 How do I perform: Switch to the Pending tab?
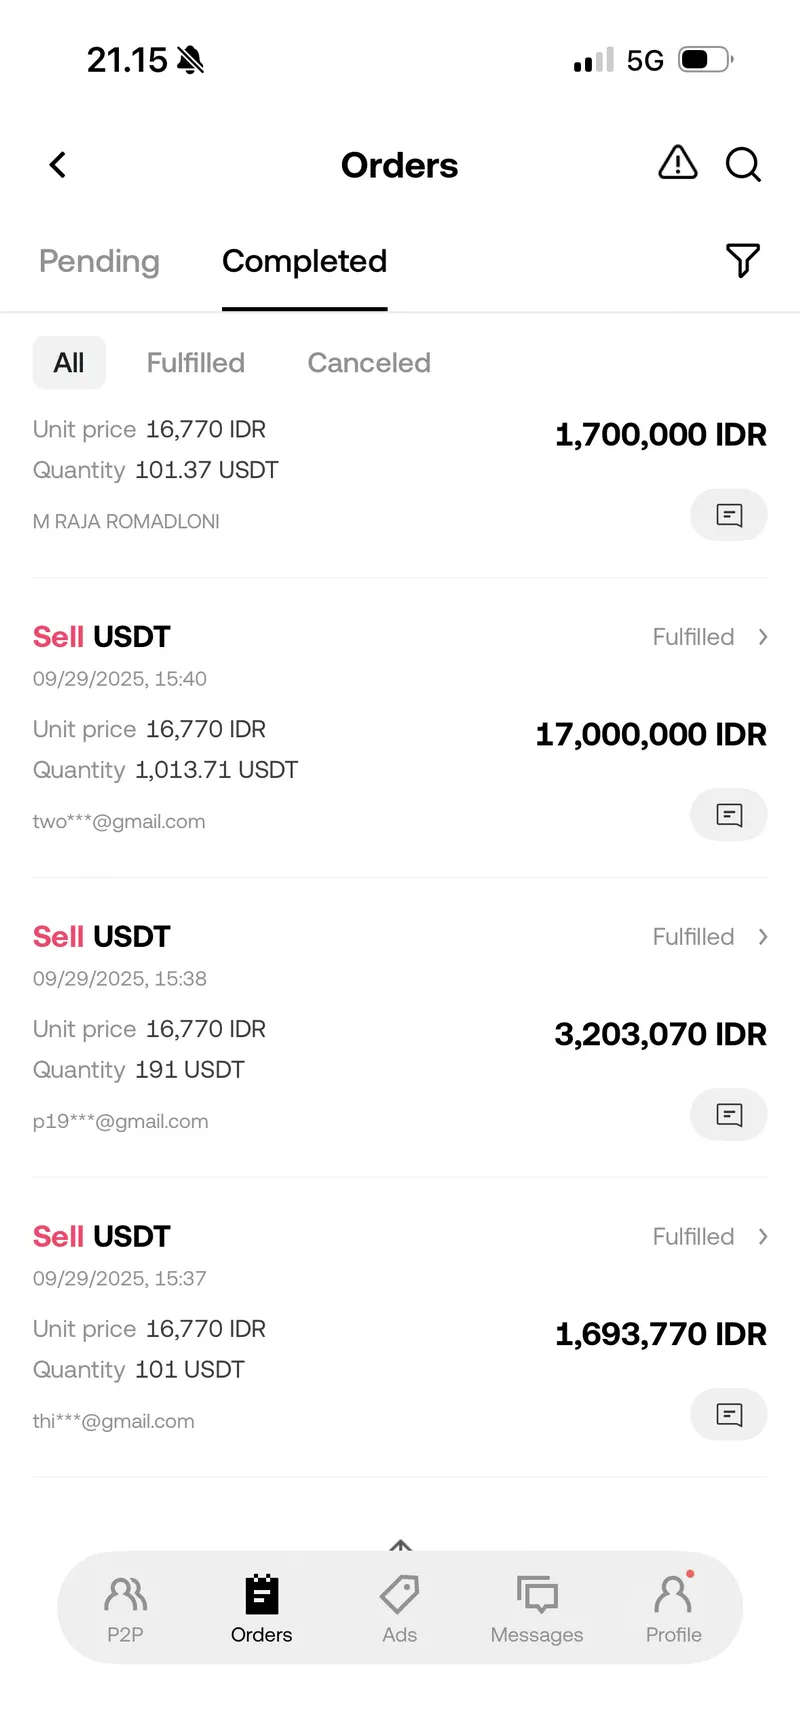[x=99, y=262]
